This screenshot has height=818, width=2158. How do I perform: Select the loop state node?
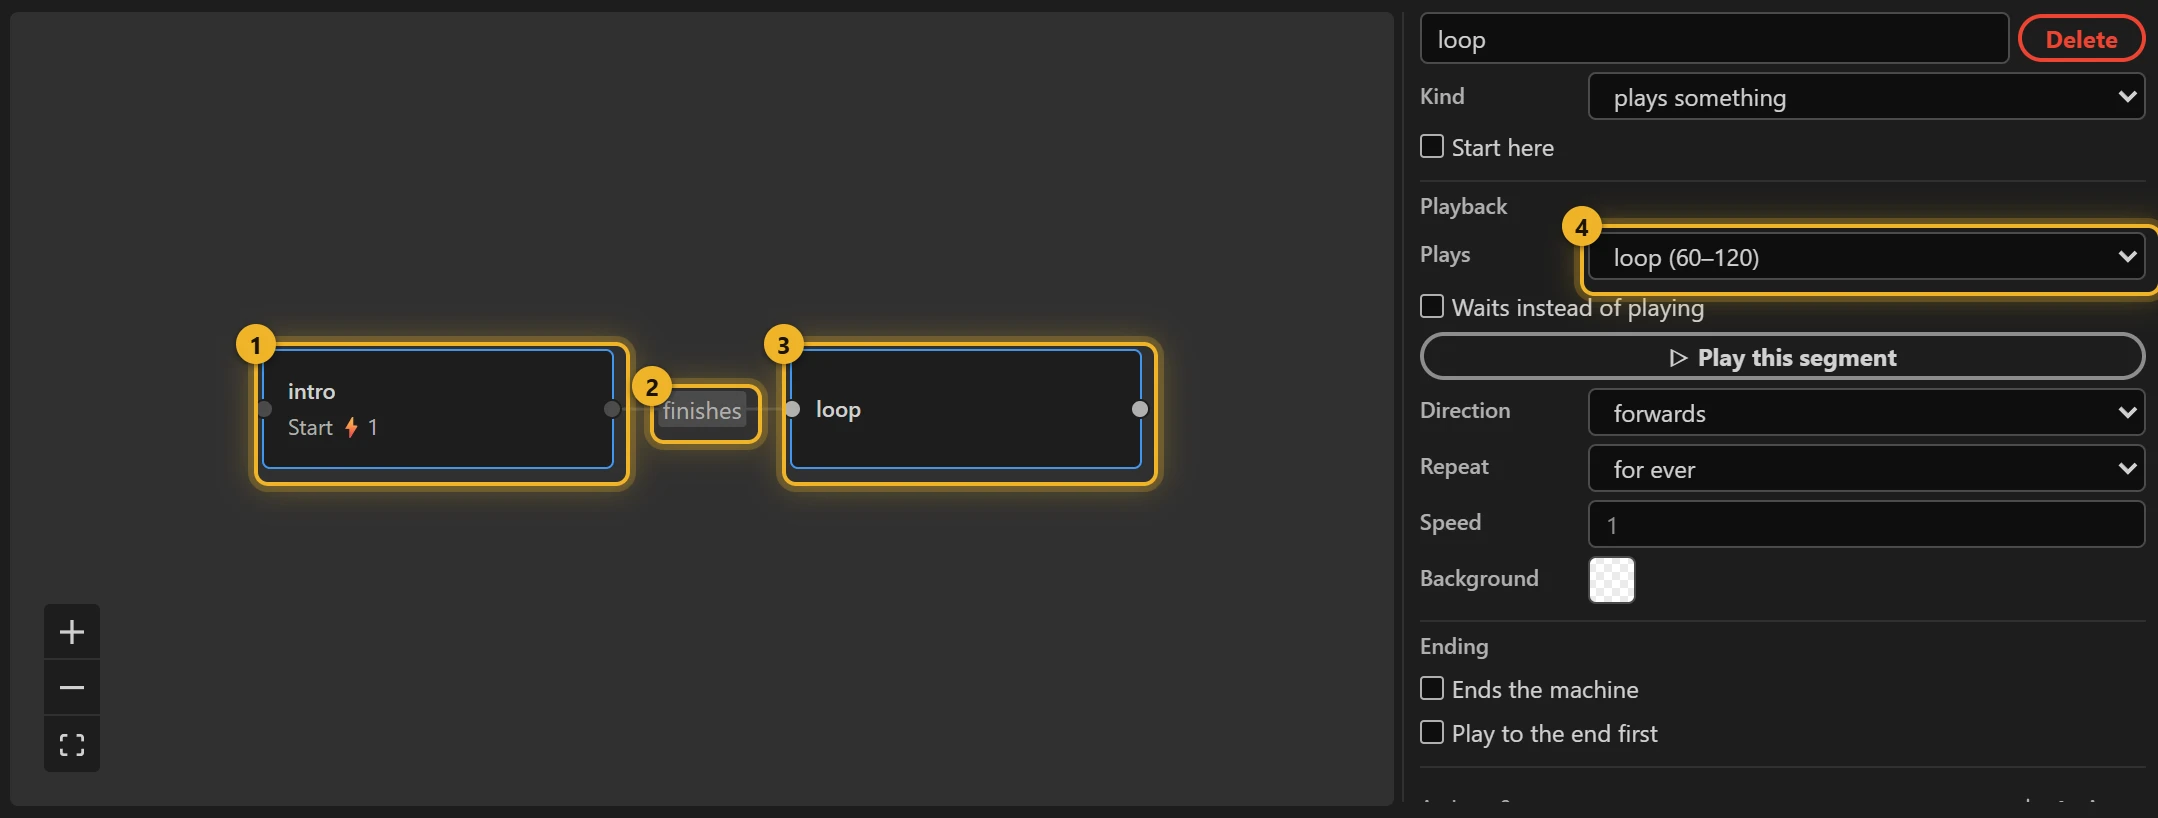click(966, 409)
